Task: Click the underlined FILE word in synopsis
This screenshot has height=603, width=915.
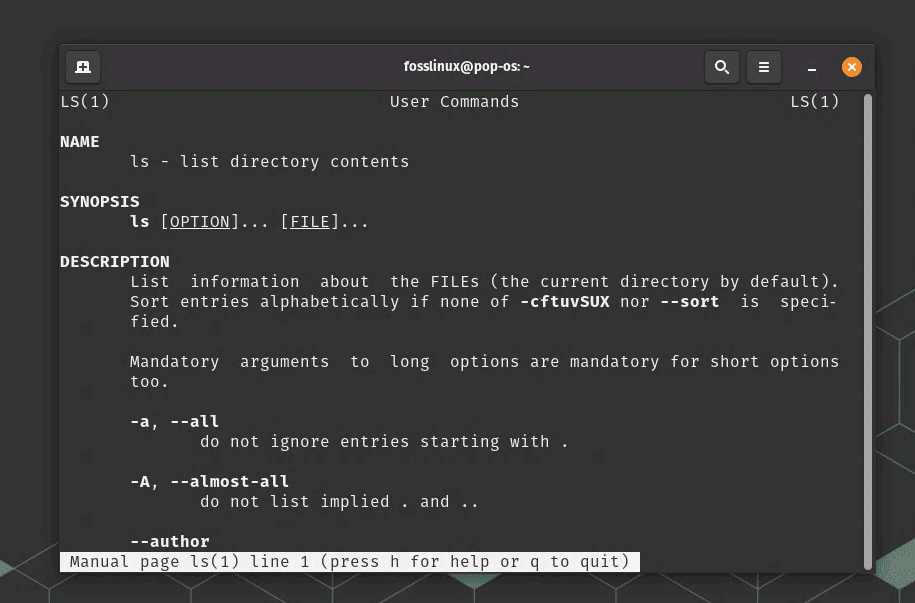Action: 310,222
